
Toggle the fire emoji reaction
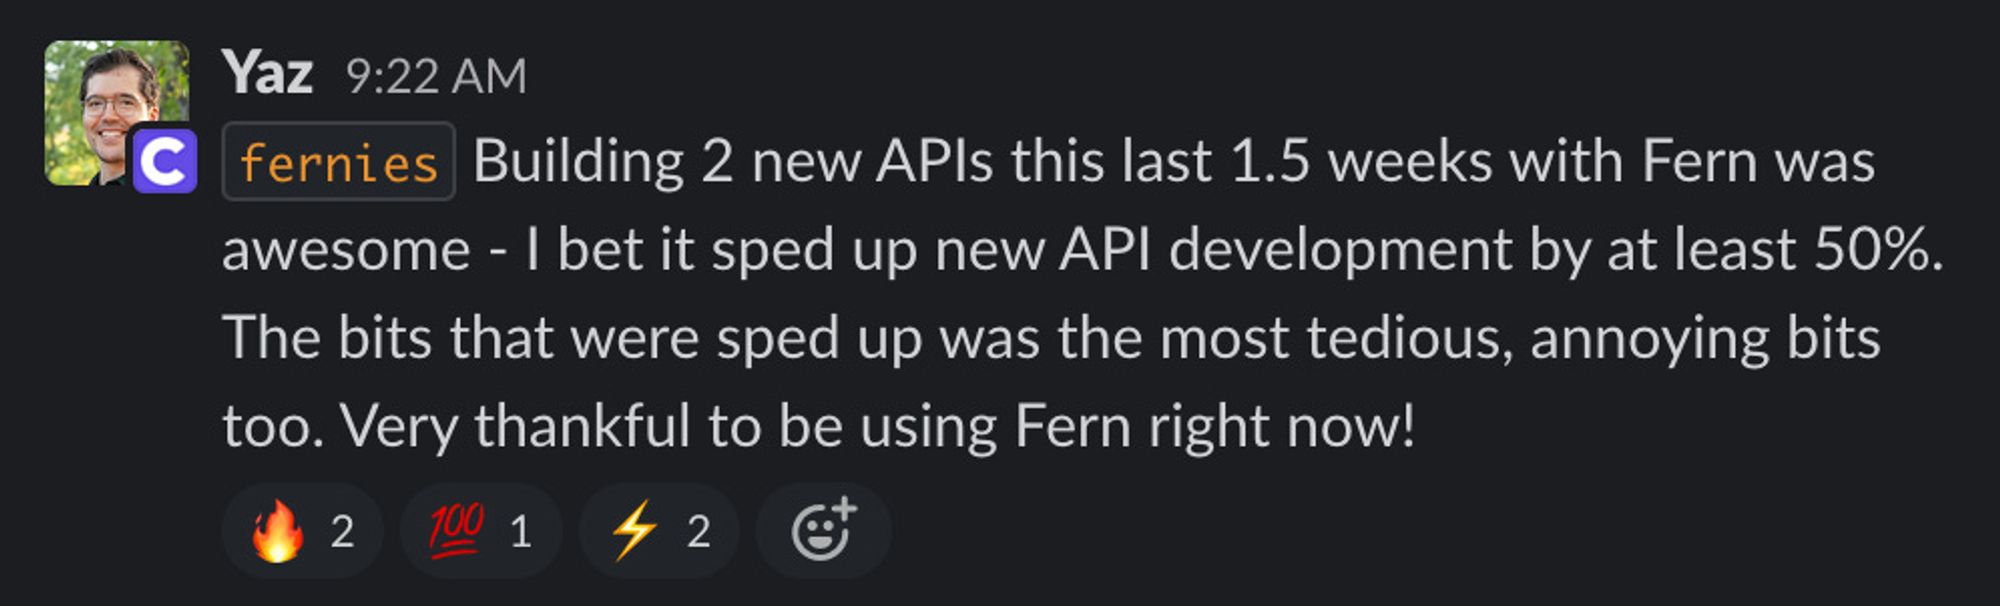[301, 531]
